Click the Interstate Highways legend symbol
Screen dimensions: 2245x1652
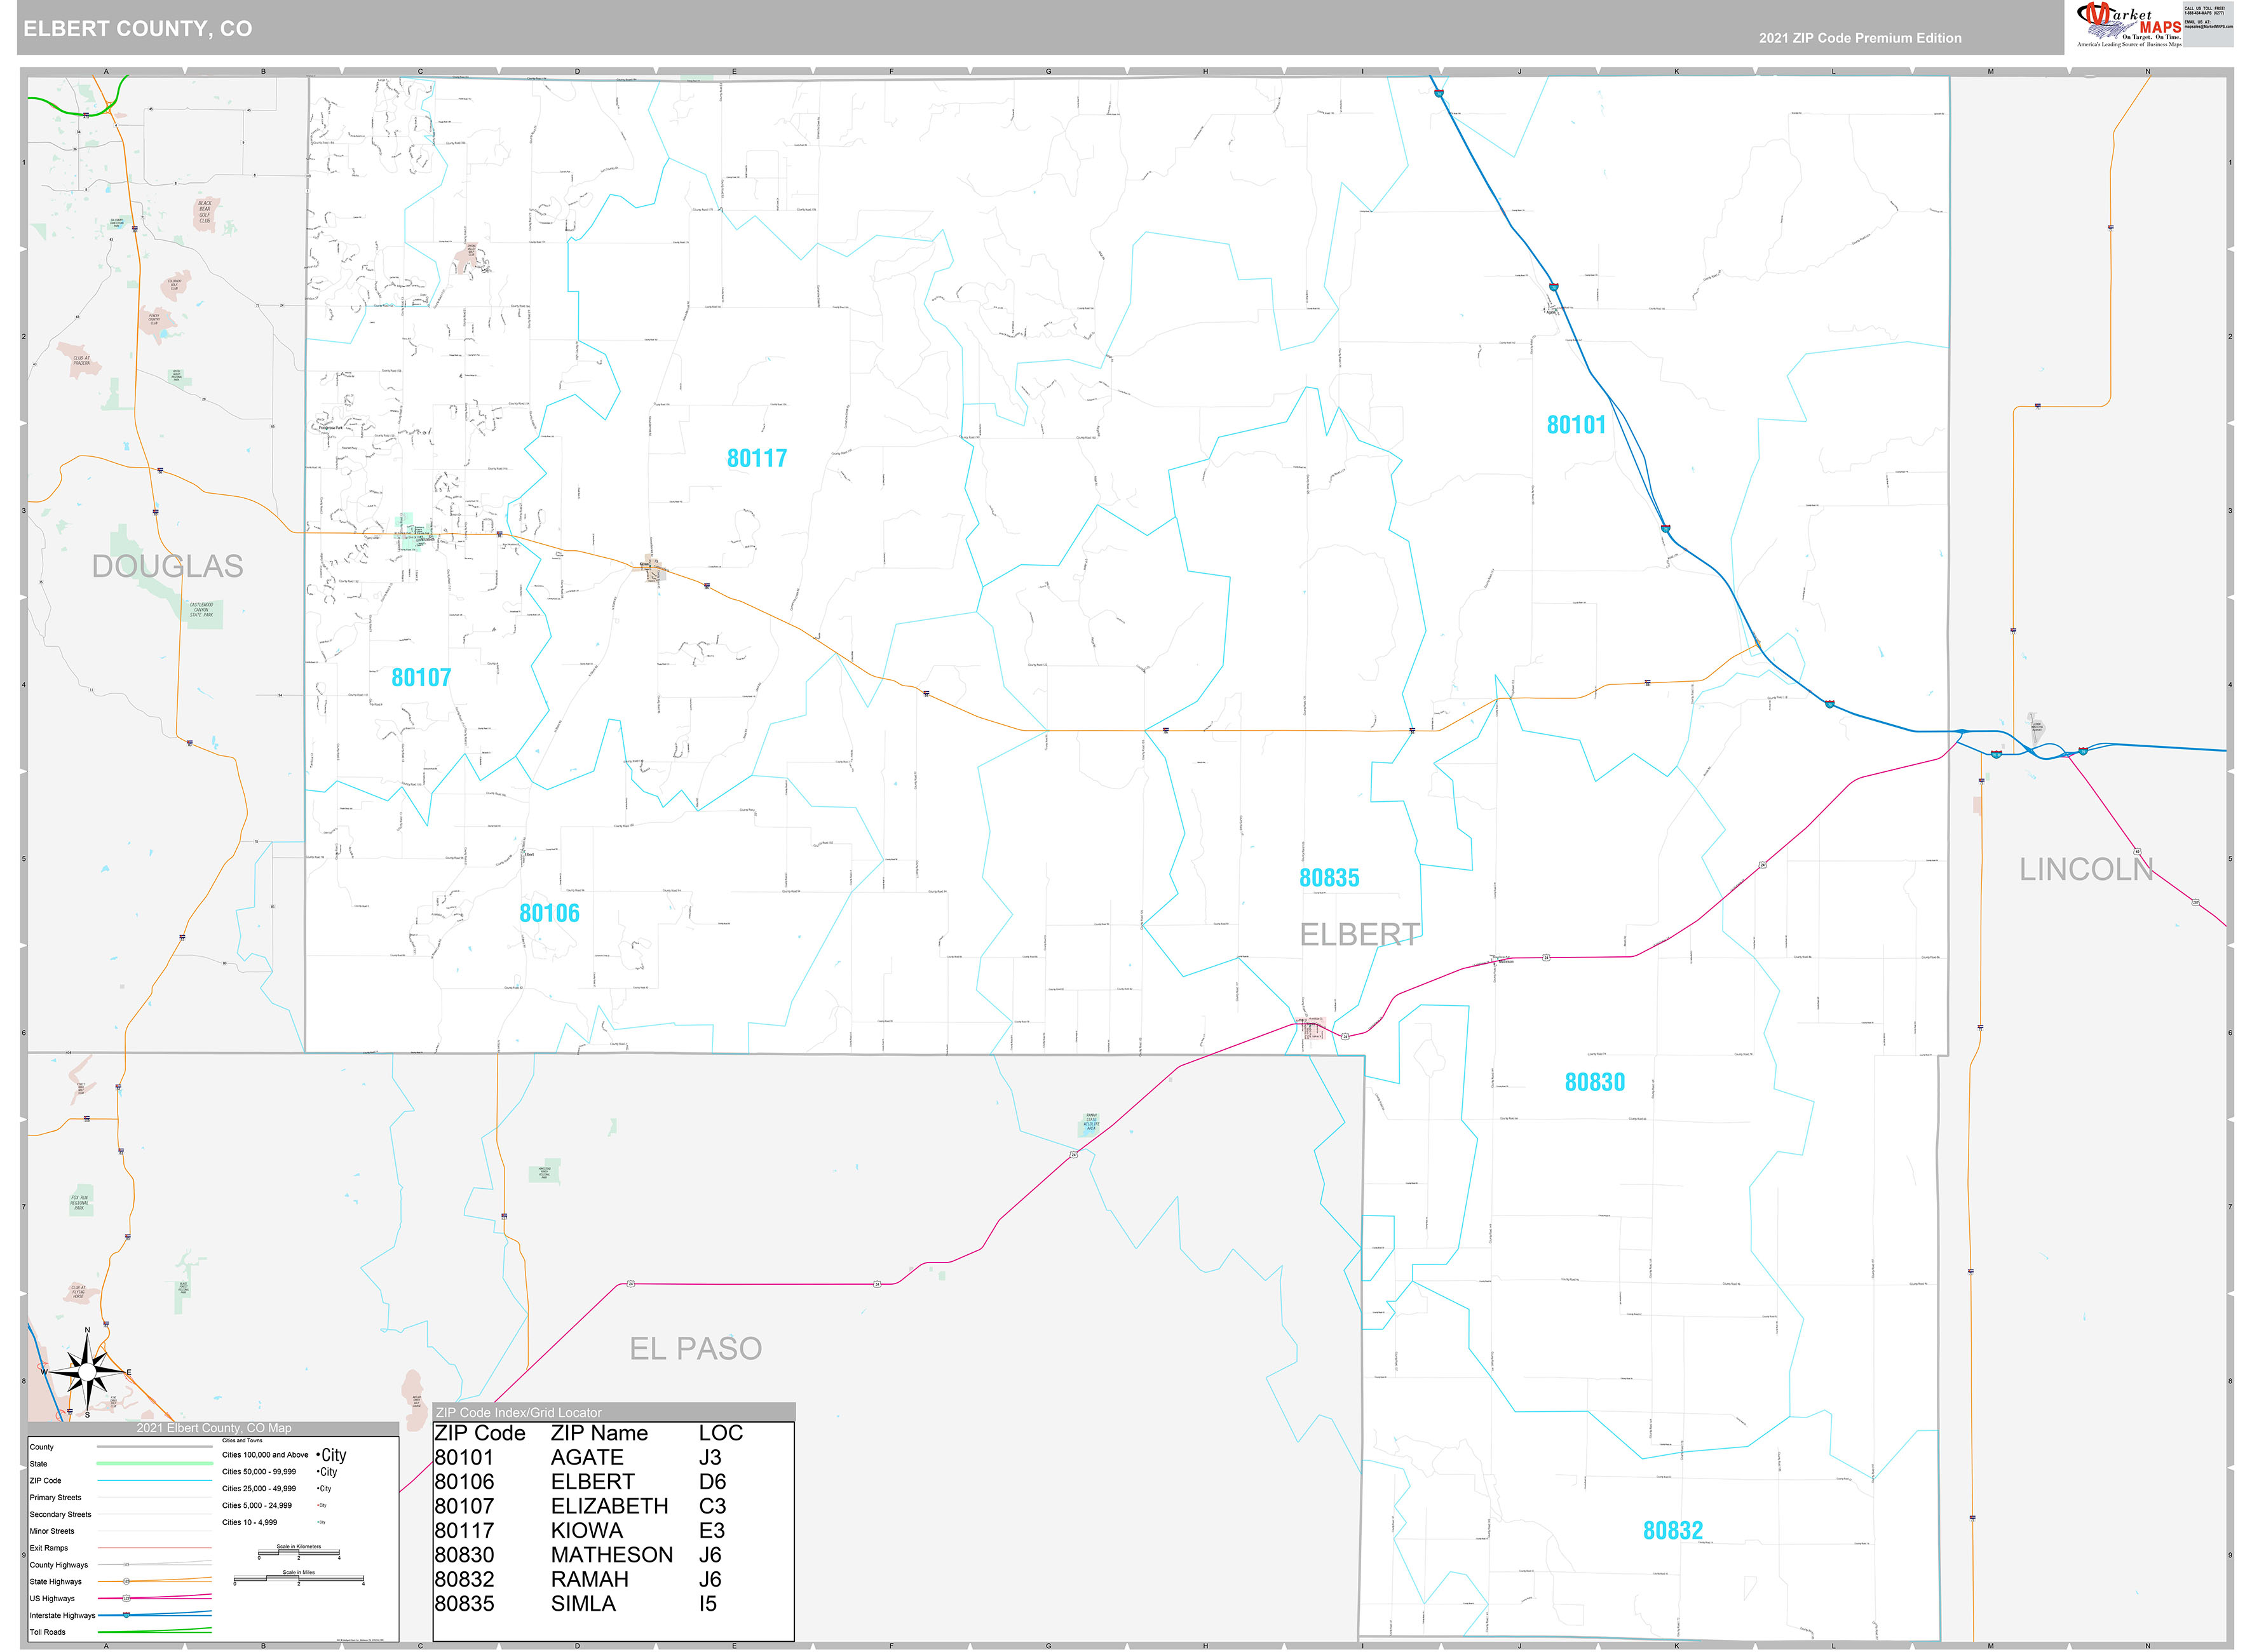126,1616
